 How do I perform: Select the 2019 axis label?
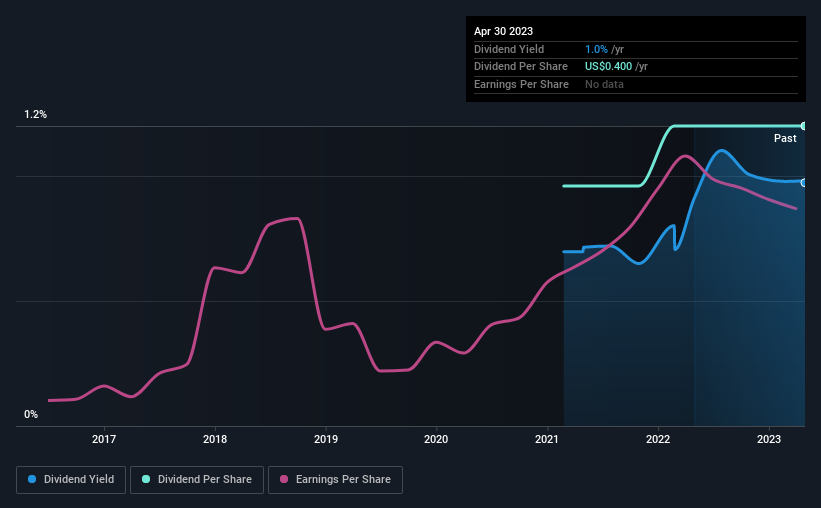click(326, 439)
